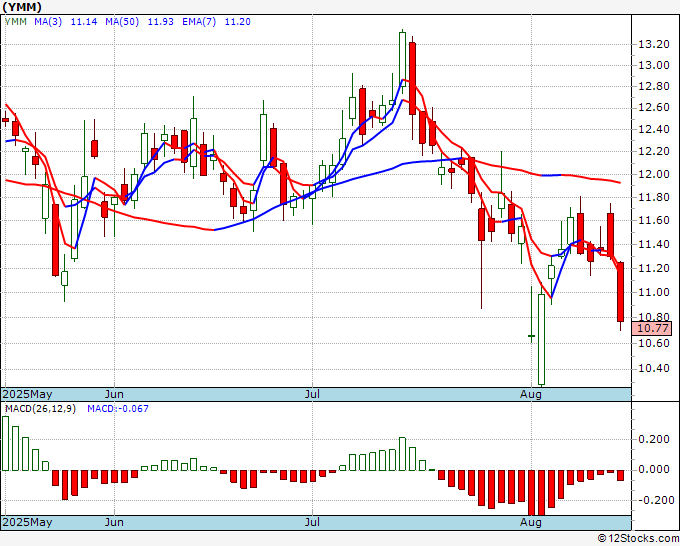Click the 13.00 price axis label
680x546 pixels.
pos(654,65)
